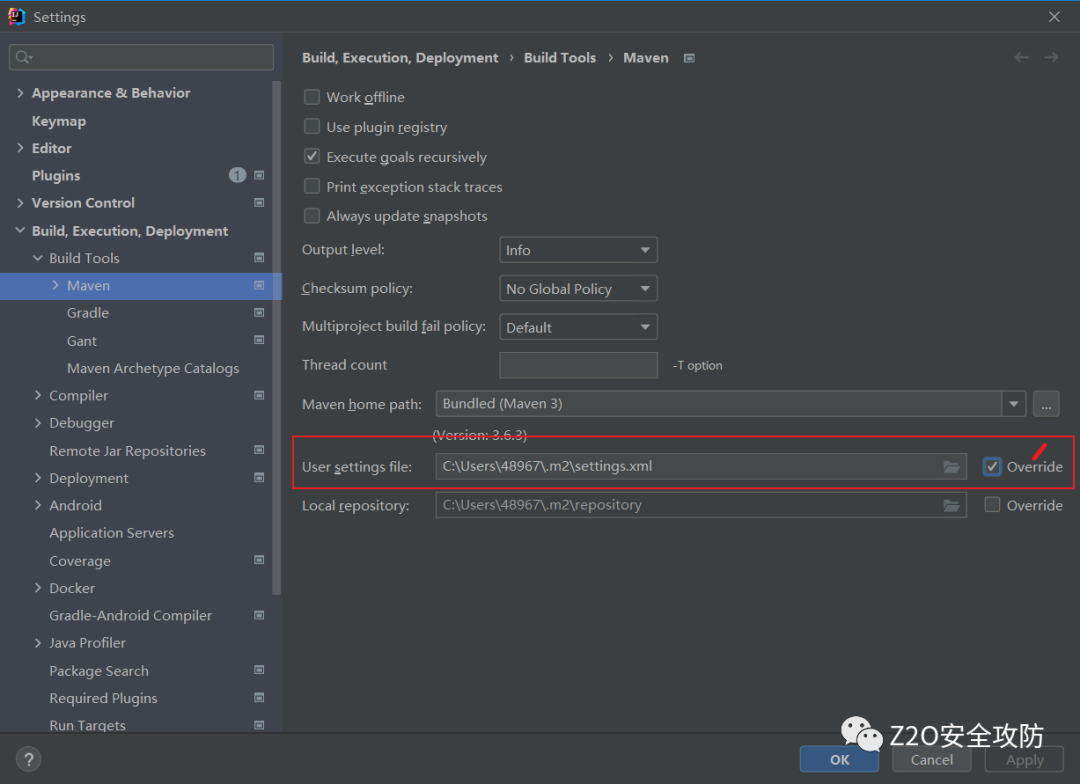
Task: Enable Print exception stack traces
Action: [x=312, y=187]
